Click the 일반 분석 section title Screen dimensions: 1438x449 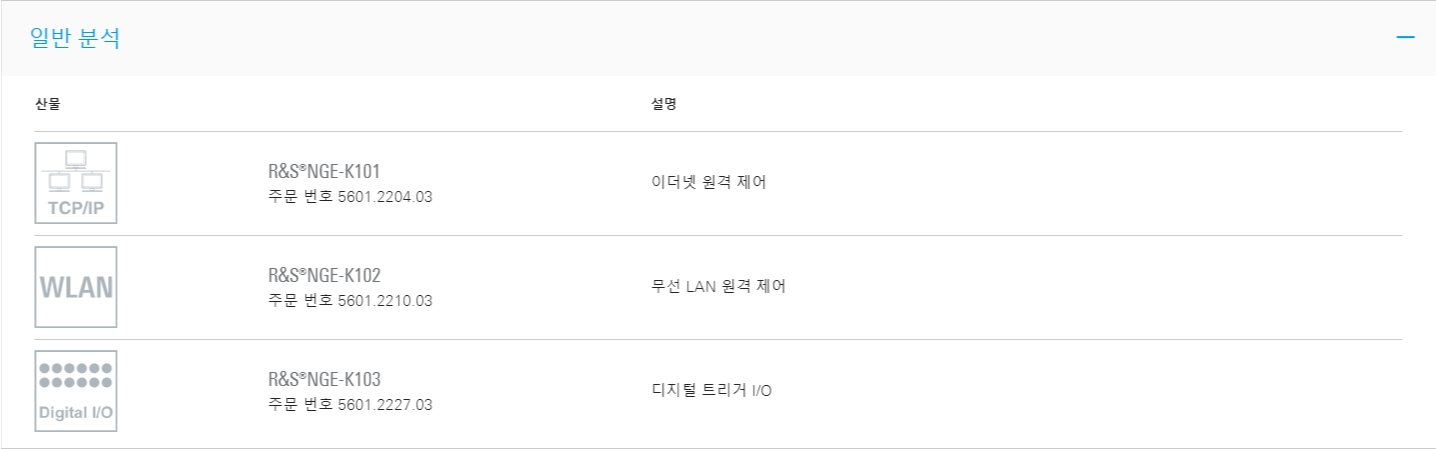76,38
